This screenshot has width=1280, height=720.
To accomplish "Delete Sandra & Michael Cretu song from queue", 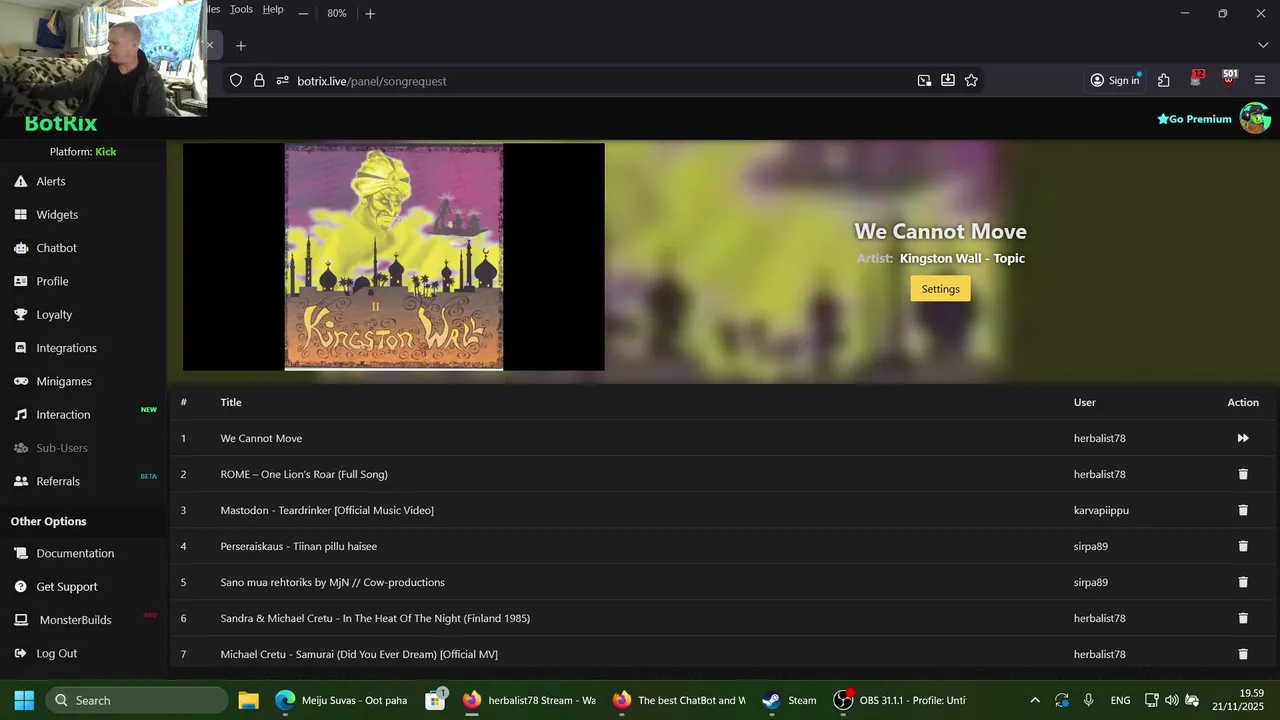I will point(1243,618).
